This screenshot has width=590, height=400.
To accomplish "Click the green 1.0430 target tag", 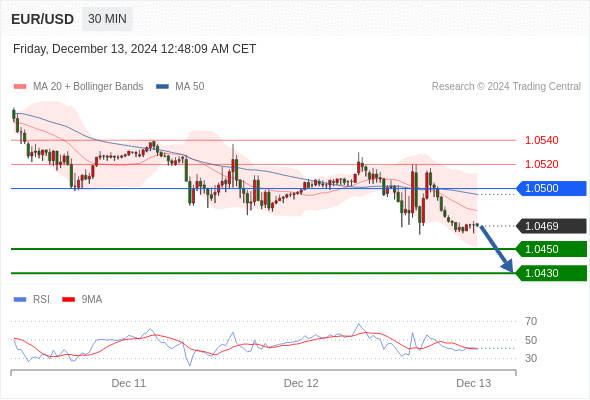I will point(551,273).
